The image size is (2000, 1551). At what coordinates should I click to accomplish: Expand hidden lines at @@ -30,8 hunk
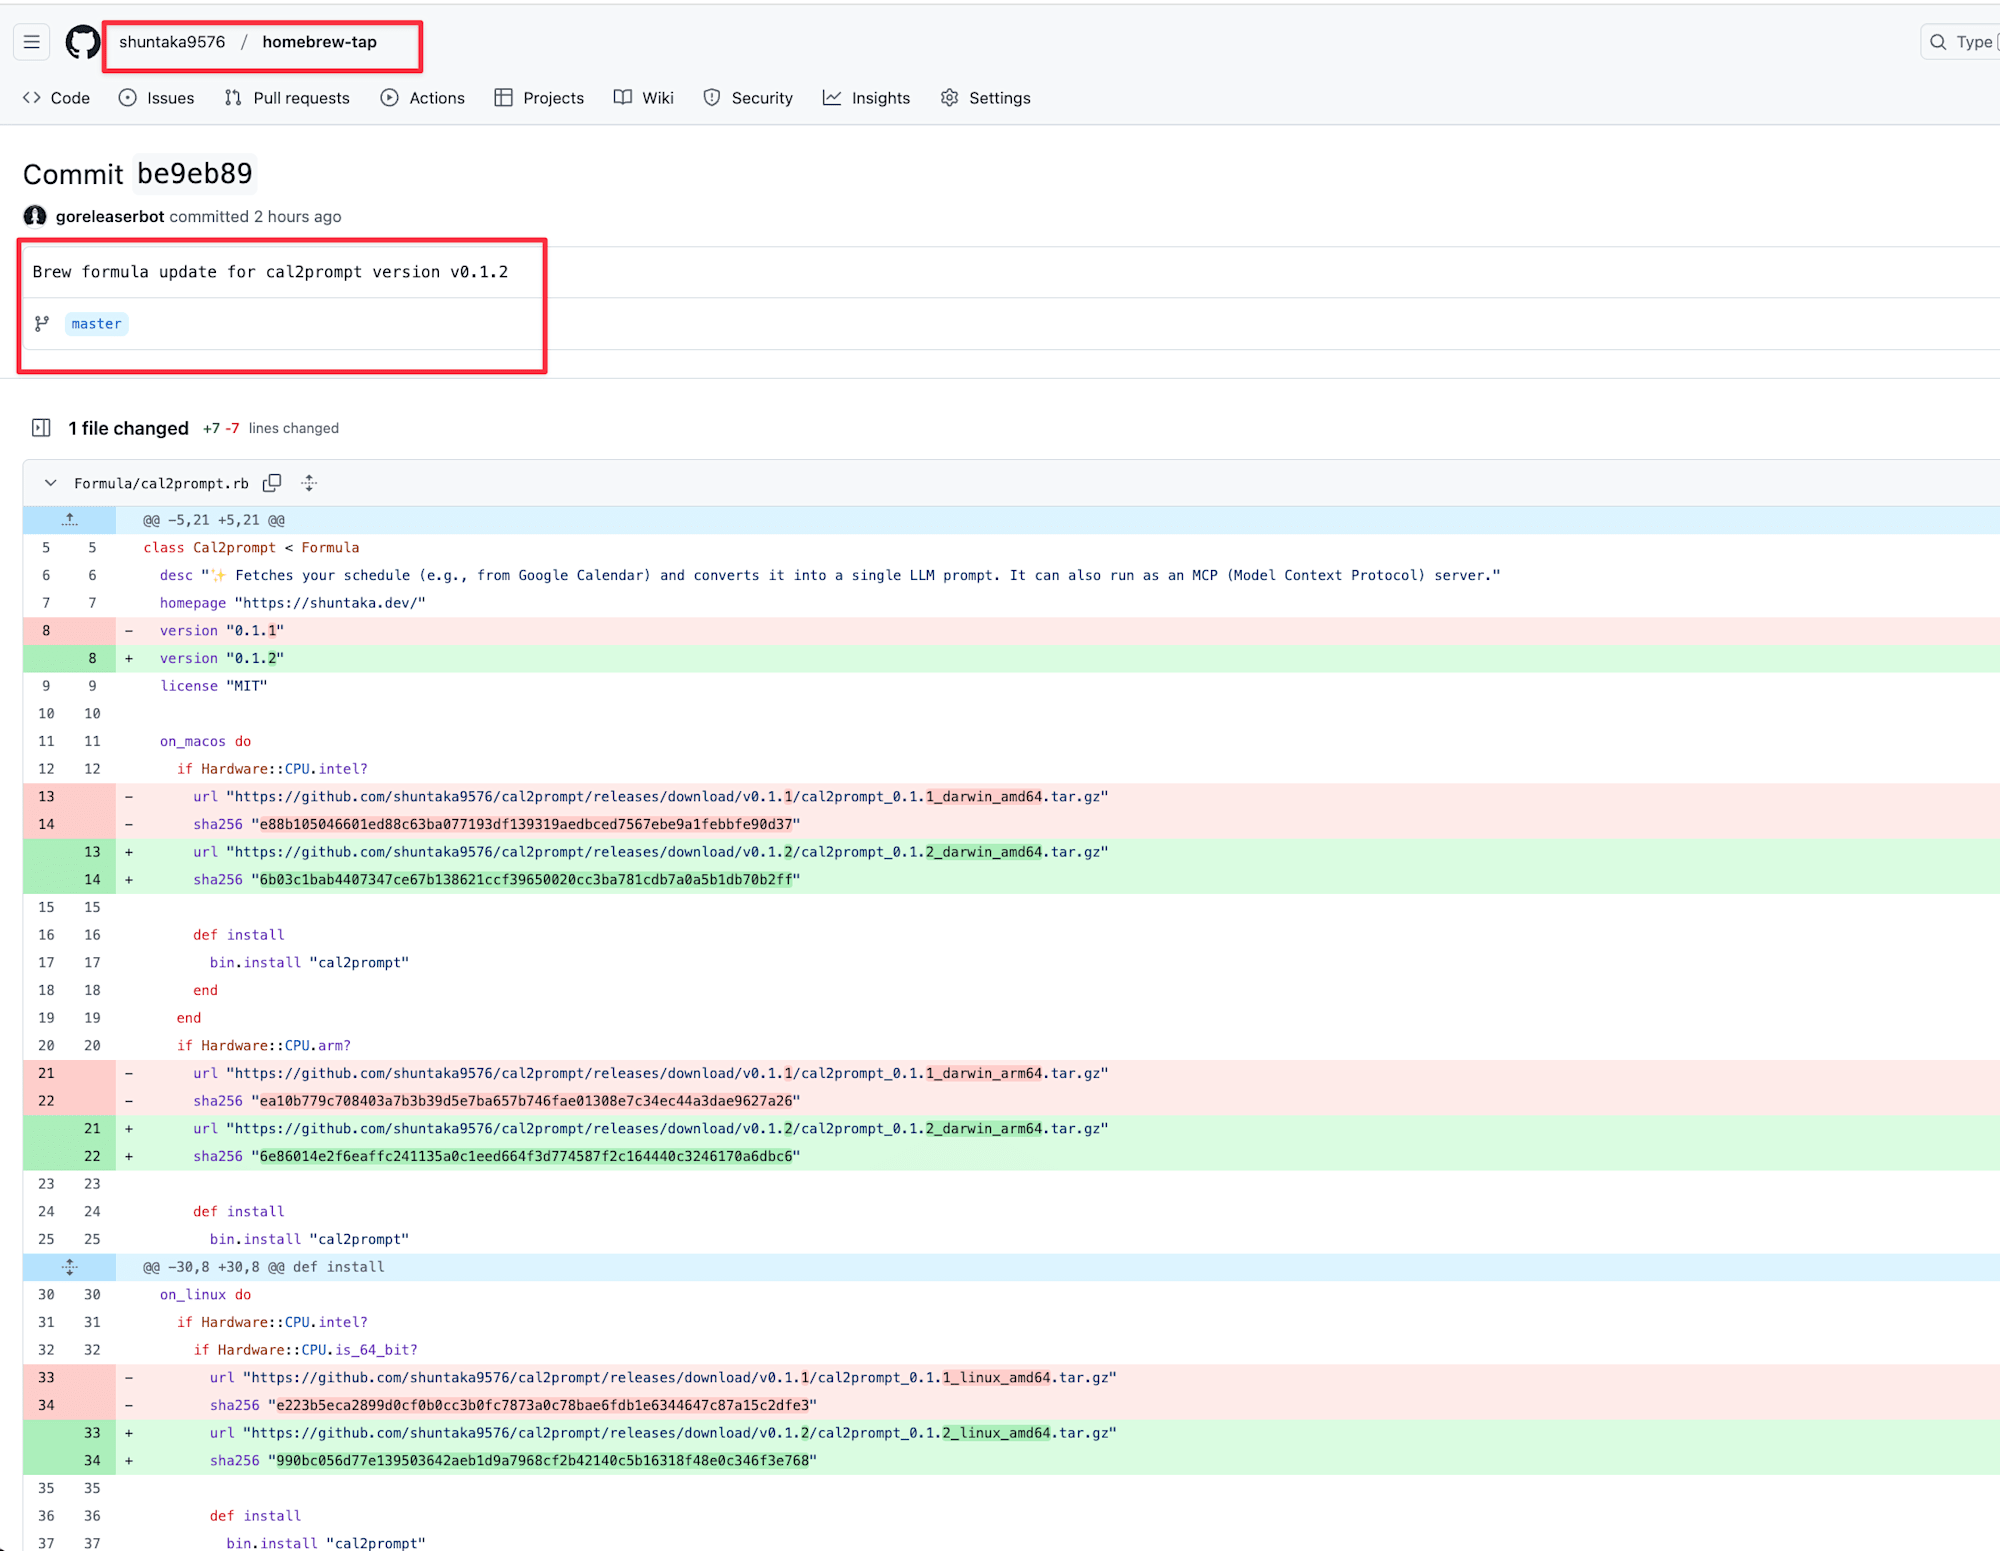click(69, 1267)
